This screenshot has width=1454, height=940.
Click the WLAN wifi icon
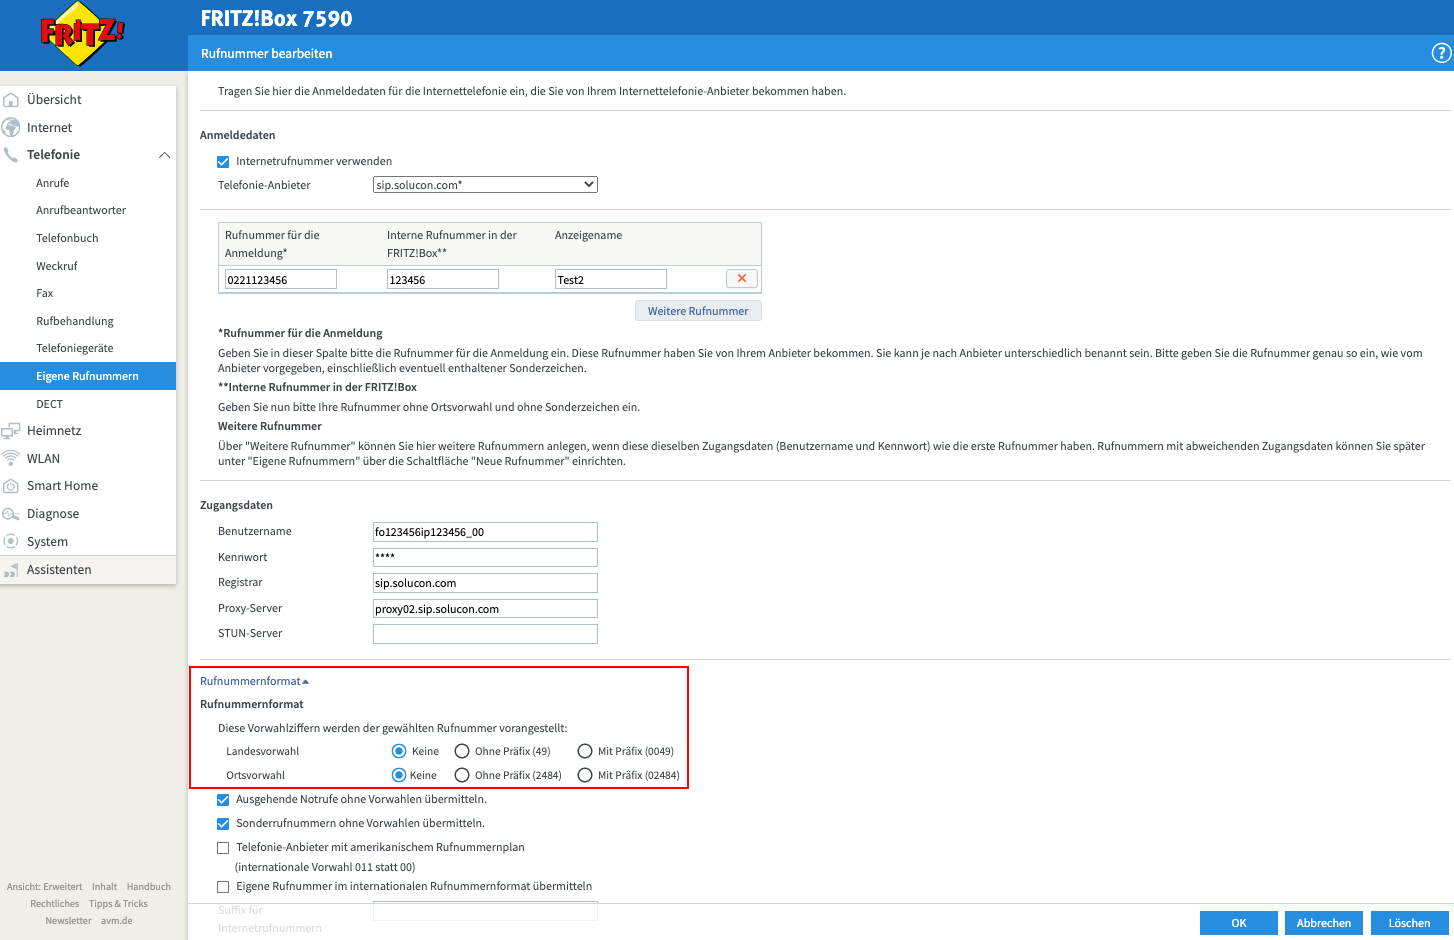click(11, 458)
